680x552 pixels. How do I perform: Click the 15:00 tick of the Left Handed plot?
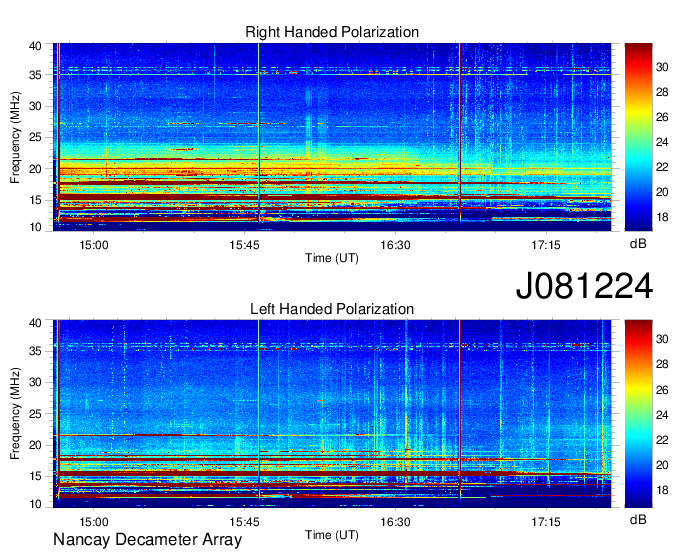[94, 522]
